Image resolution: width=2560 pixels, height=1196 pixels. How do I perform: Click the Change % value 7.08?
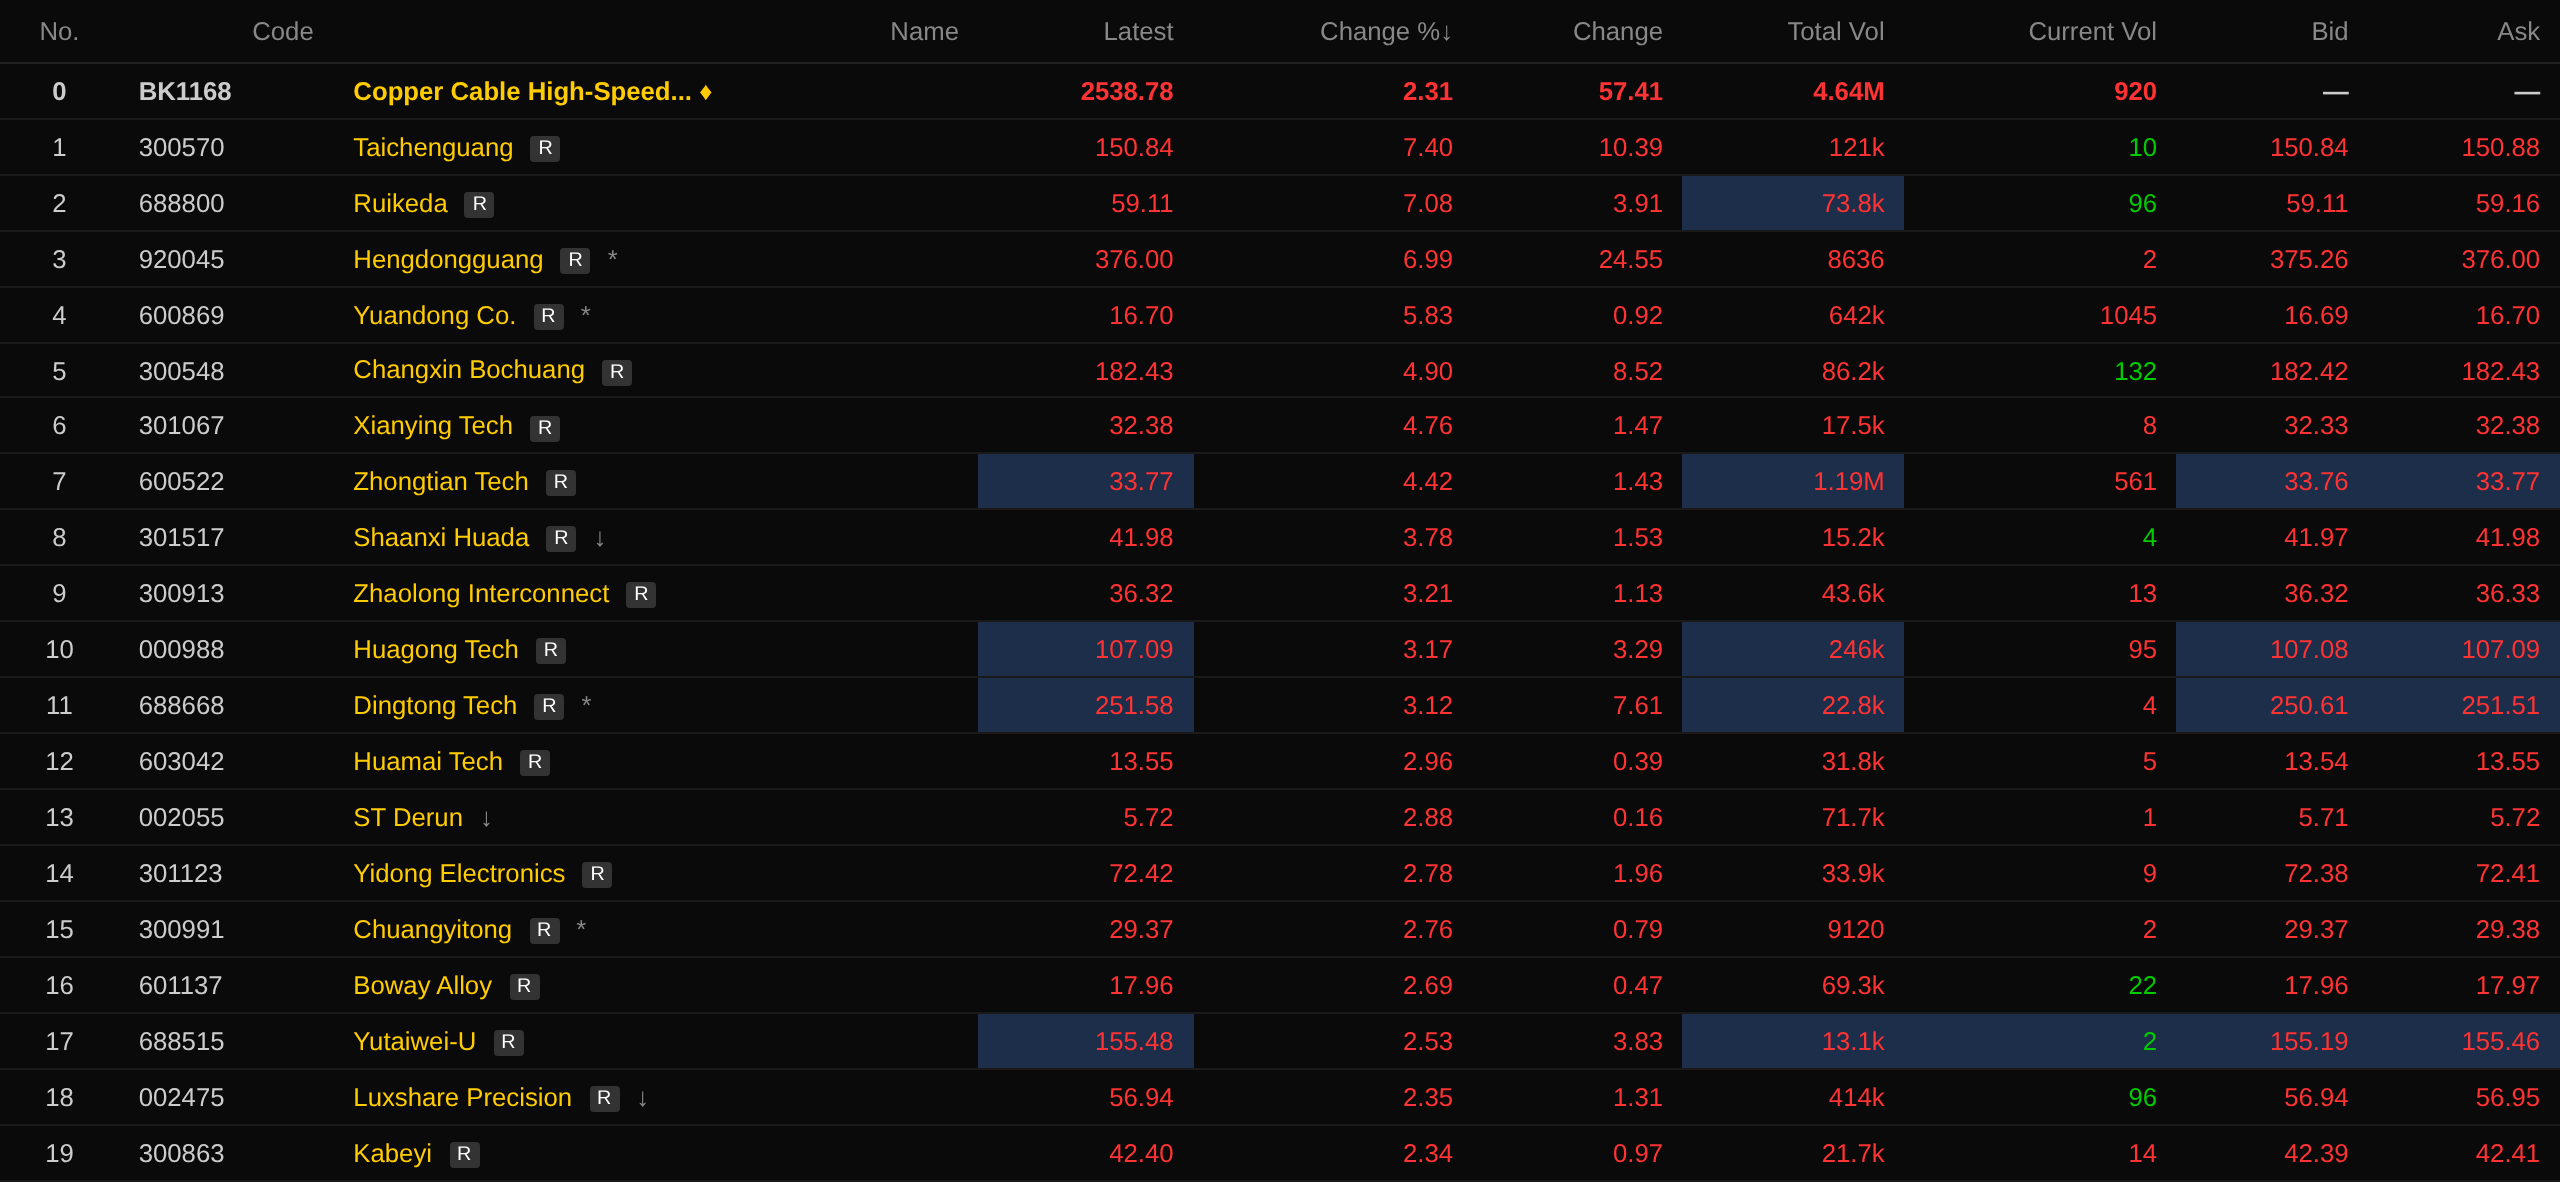(x=1428, y=204)
